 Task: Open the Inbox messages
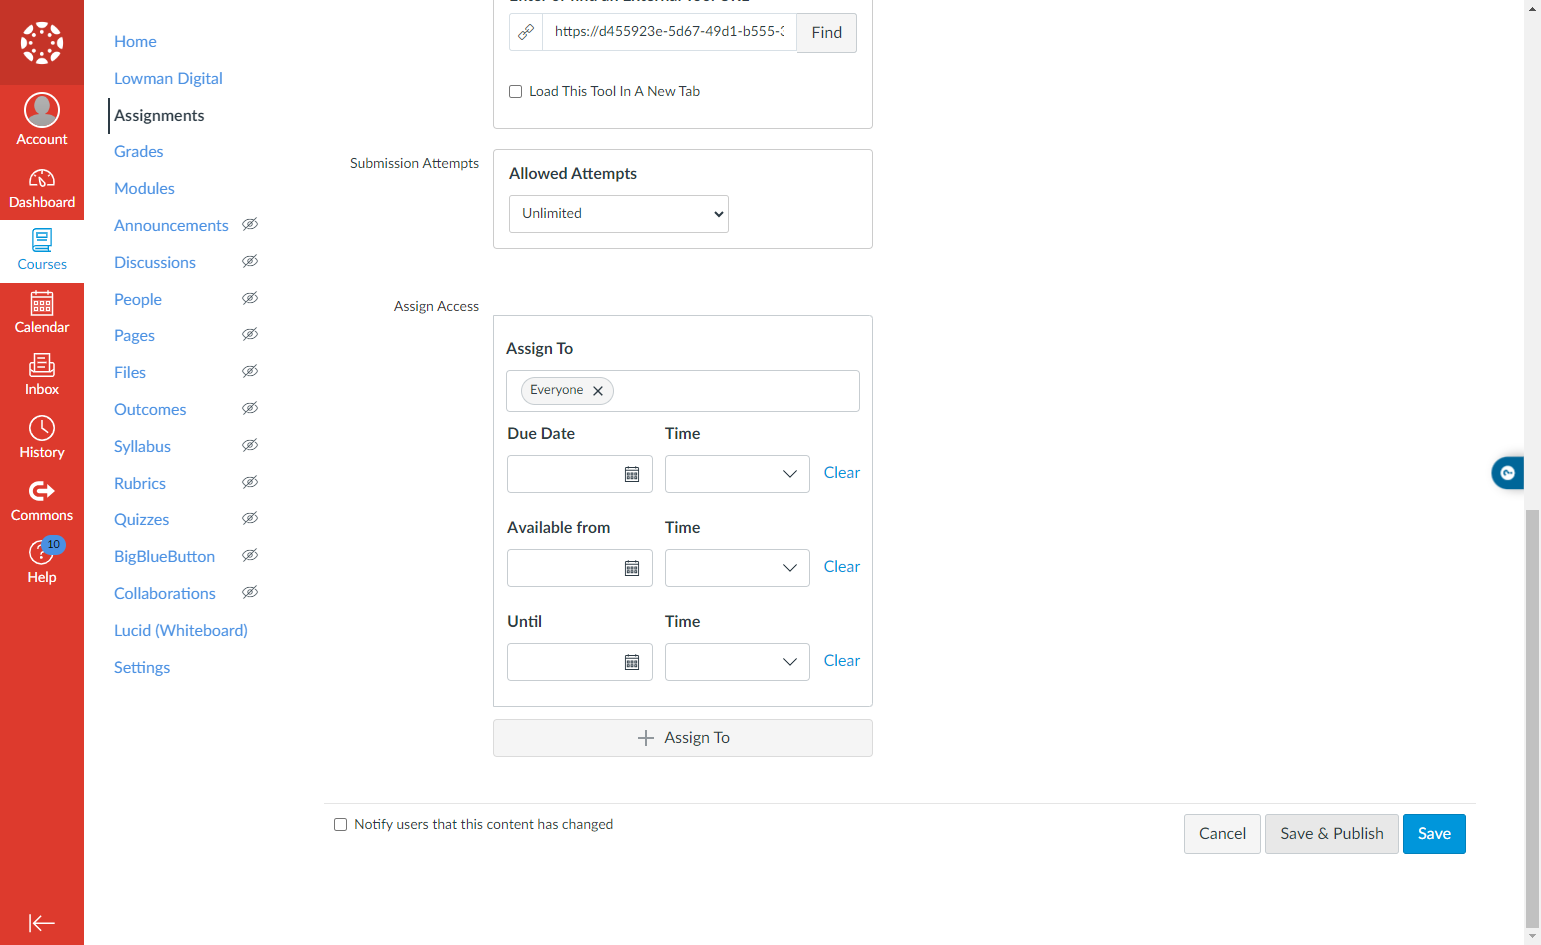click(42, 376)
